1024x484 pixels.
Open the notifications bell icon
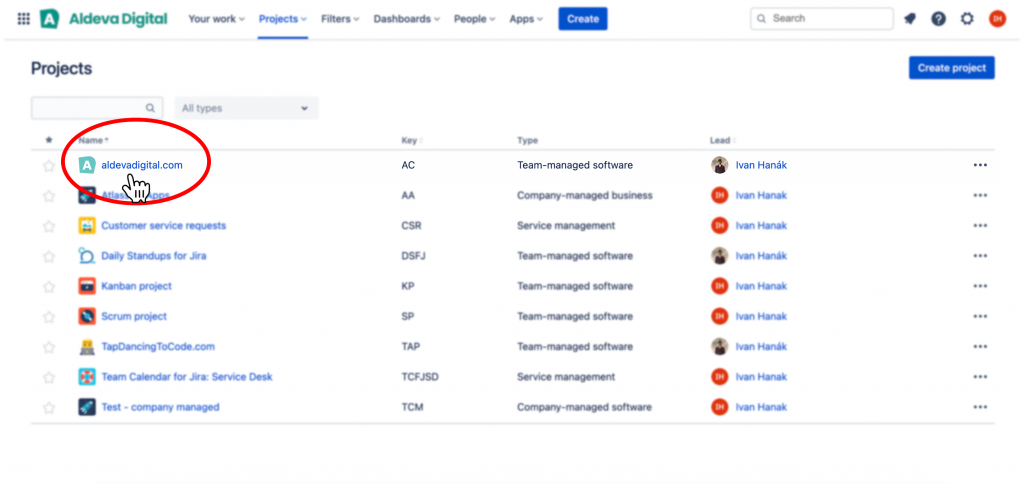(910, 19)
